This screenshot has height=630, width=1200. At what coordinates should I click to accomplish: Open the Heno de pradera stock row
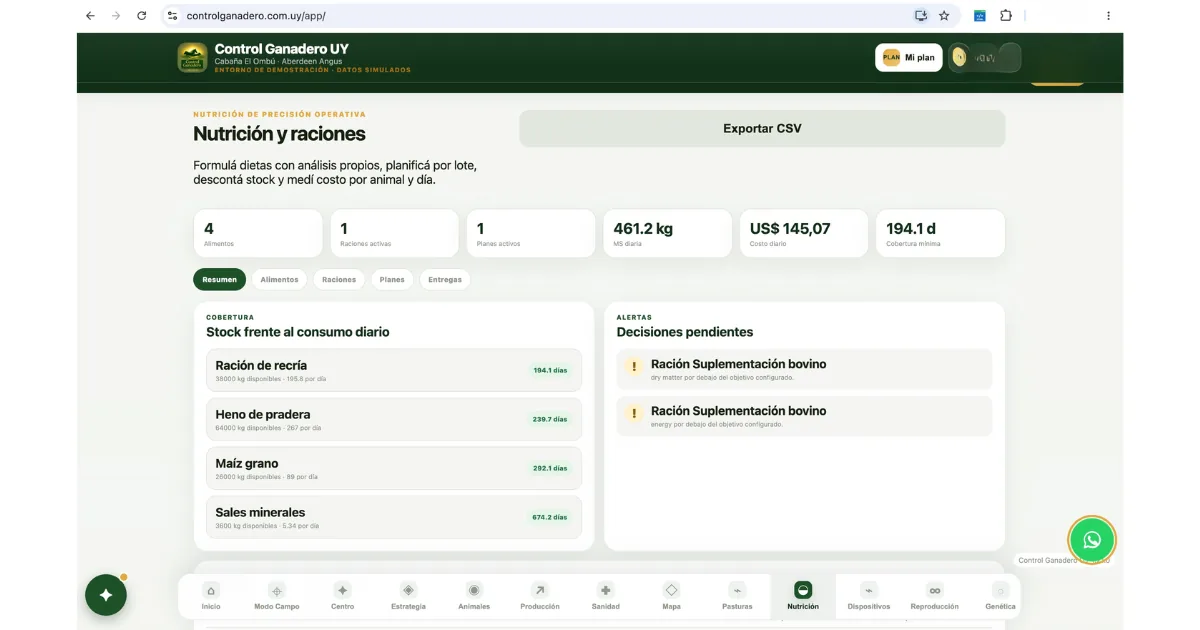click(x=394, y=419)
